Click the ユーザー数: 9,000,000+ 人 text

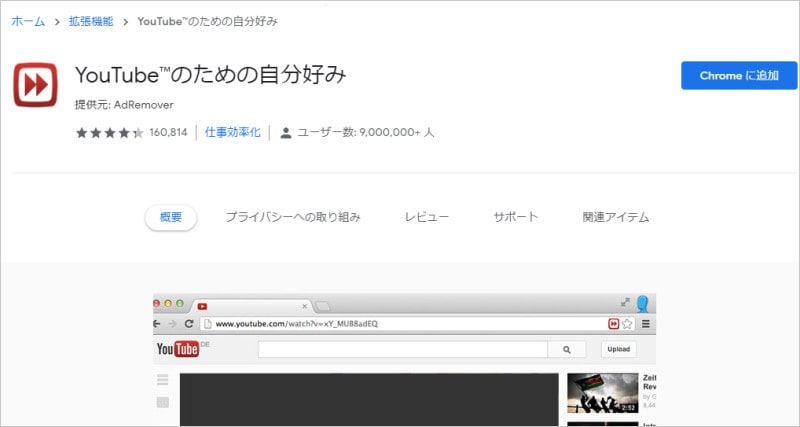point(366,133)
